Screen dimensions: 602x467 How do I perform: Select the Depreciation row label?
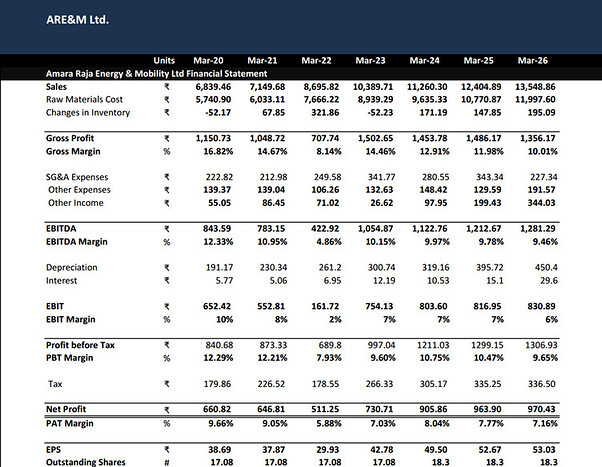(71, 267)
